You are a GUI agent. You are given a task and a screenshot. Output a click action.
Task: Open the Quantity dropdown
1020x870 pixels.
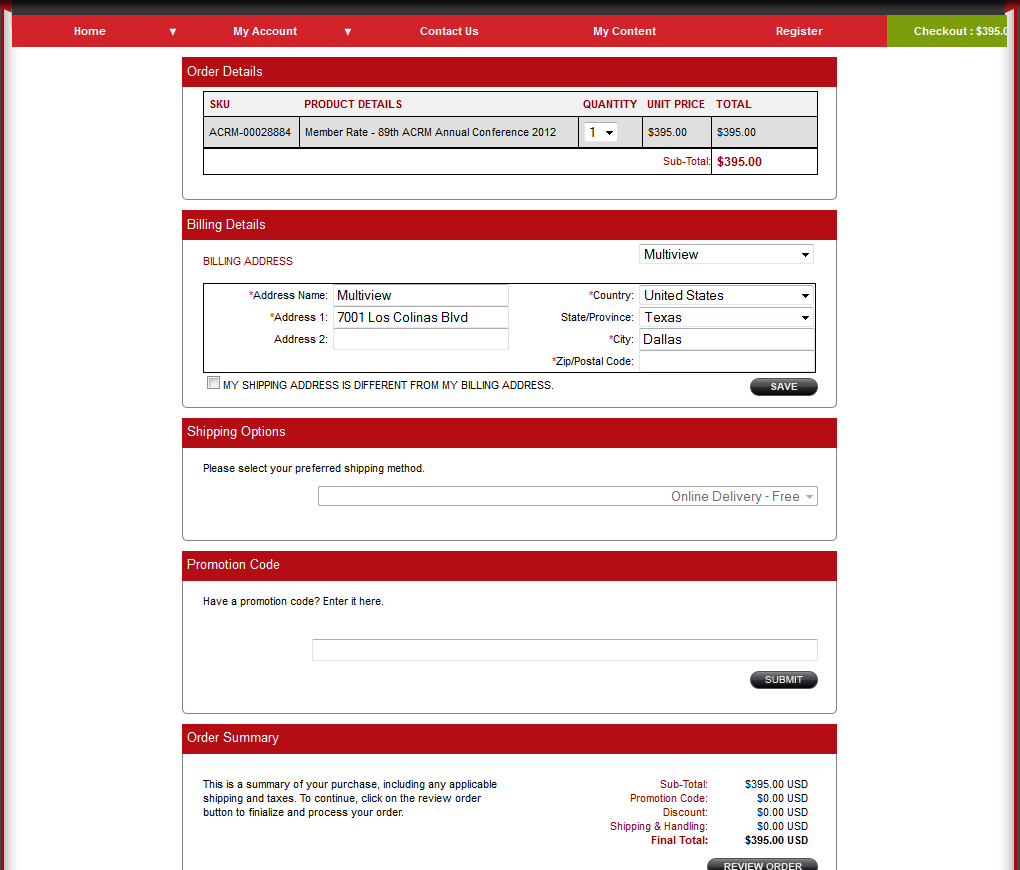601,132
